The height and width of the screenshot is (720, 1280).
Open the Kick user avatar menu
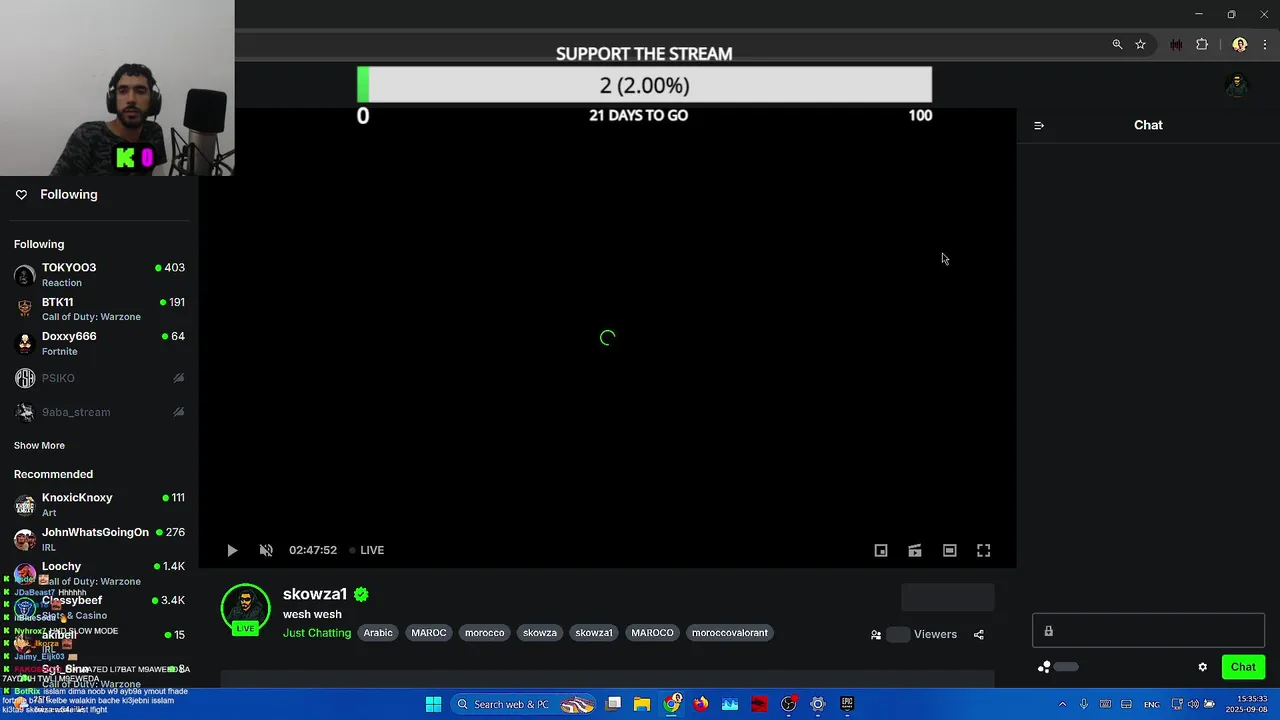tap(1237, 85)
